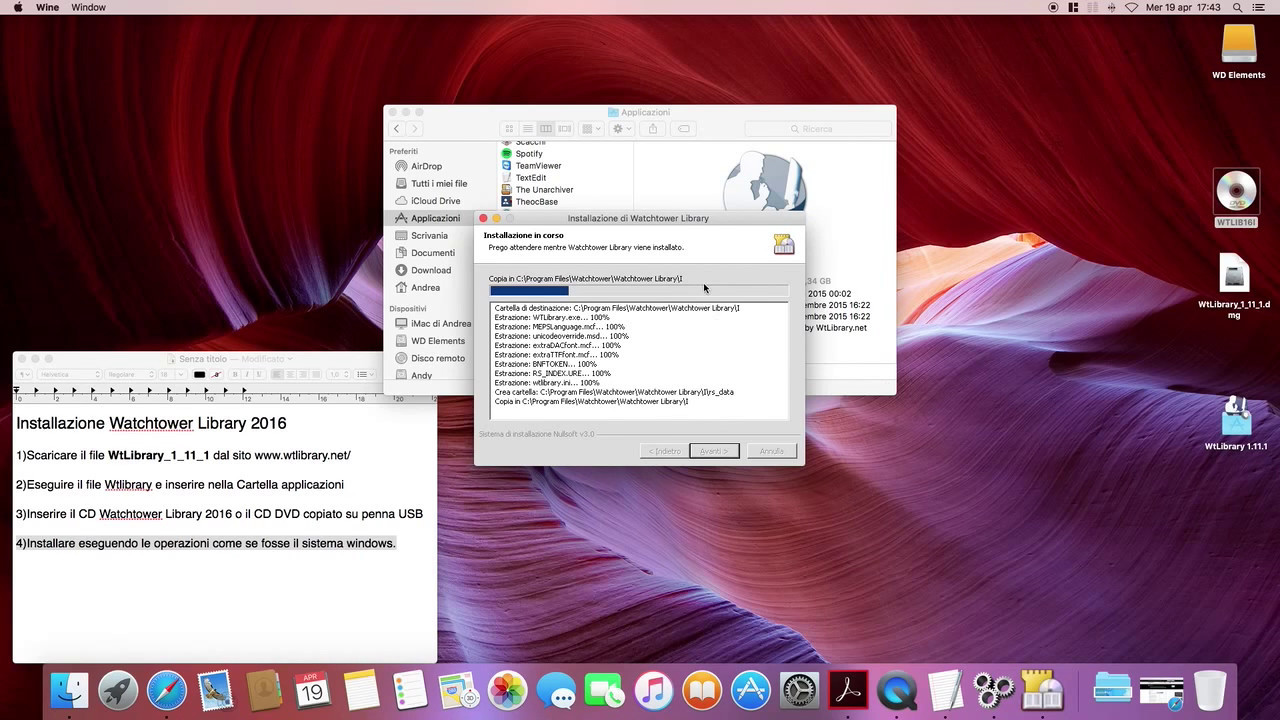Open Spotlight search in menu bar
Screen dimensions: 1280x720
pos(1238,7)
